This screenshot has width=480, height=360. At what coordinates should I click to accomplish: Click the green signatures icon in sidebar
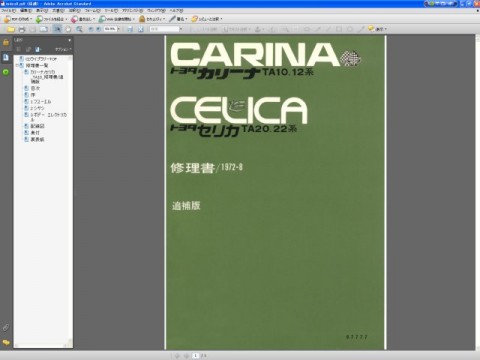(6, 72)
